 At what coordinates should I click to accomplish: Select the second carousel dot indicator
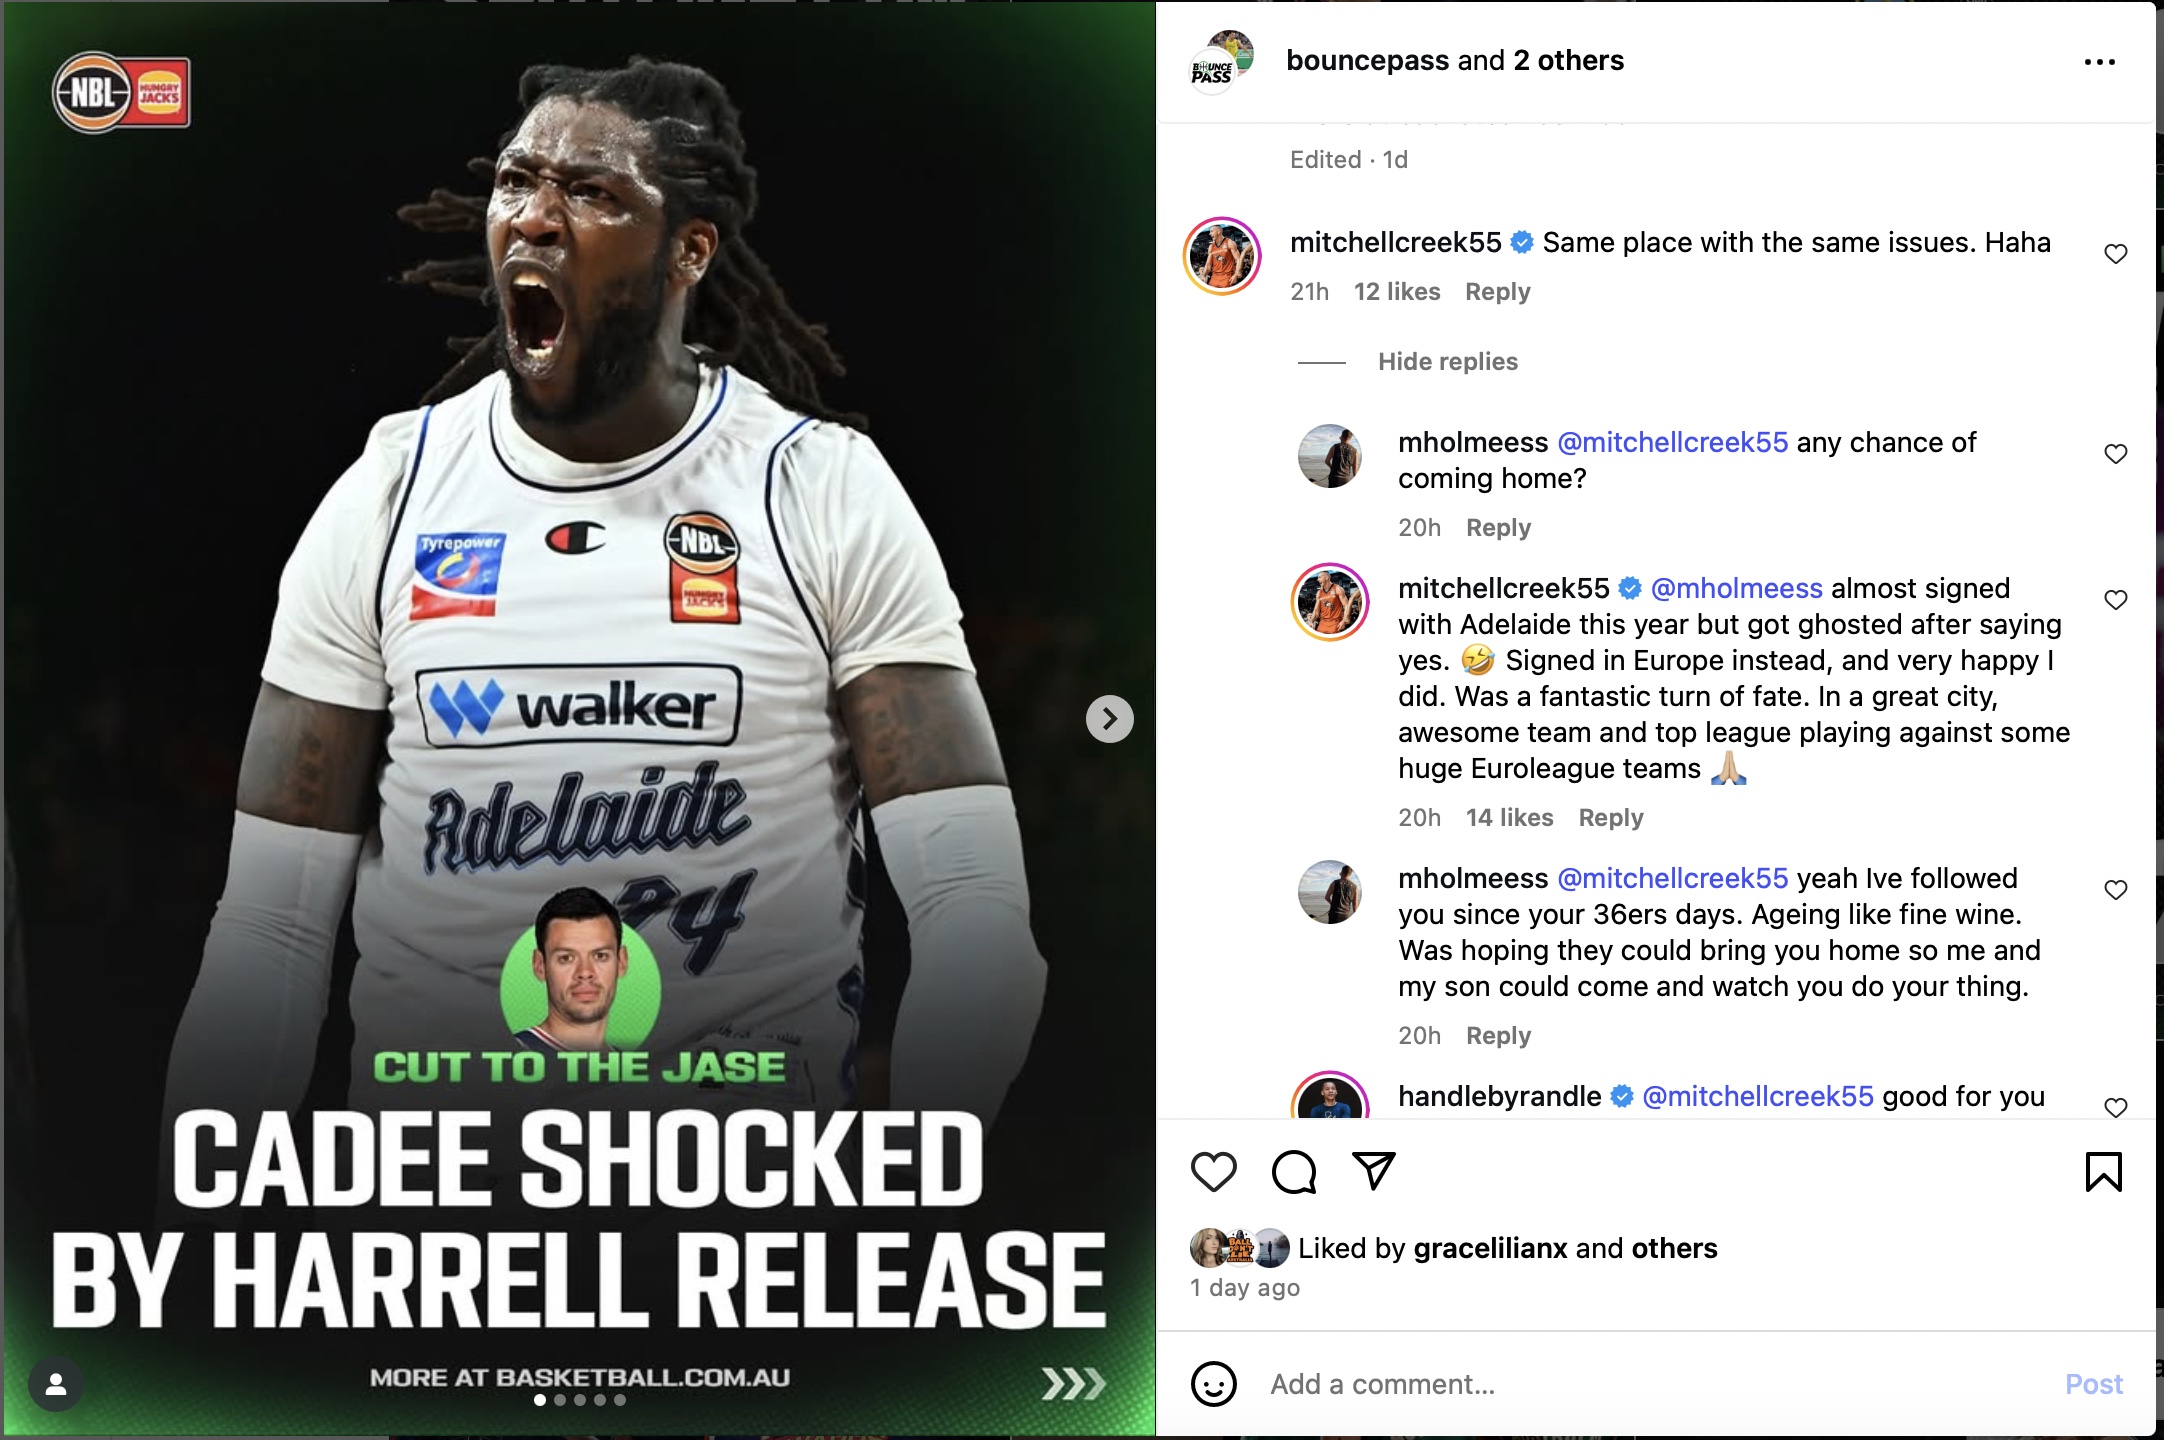560,1400
